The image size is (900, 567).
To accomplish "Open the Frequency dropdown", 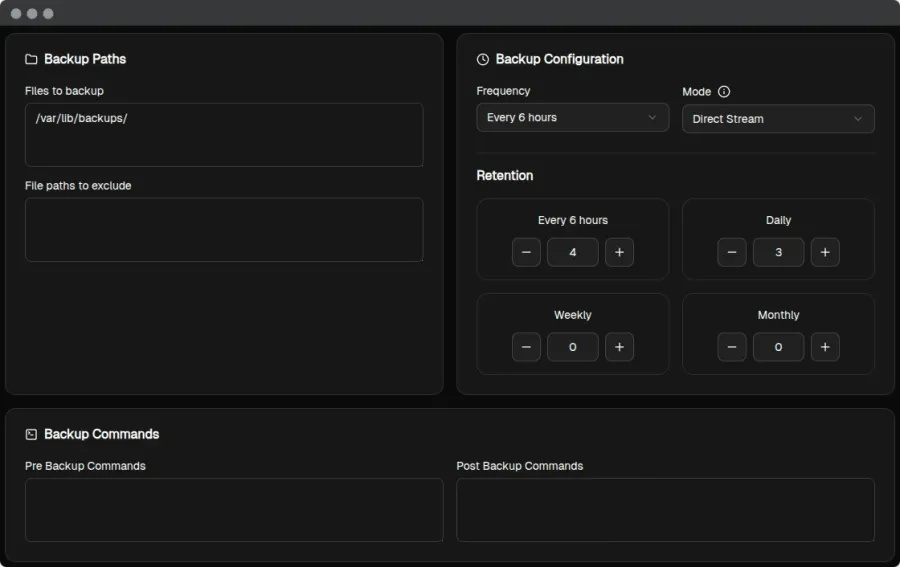I will click(572, 117).
